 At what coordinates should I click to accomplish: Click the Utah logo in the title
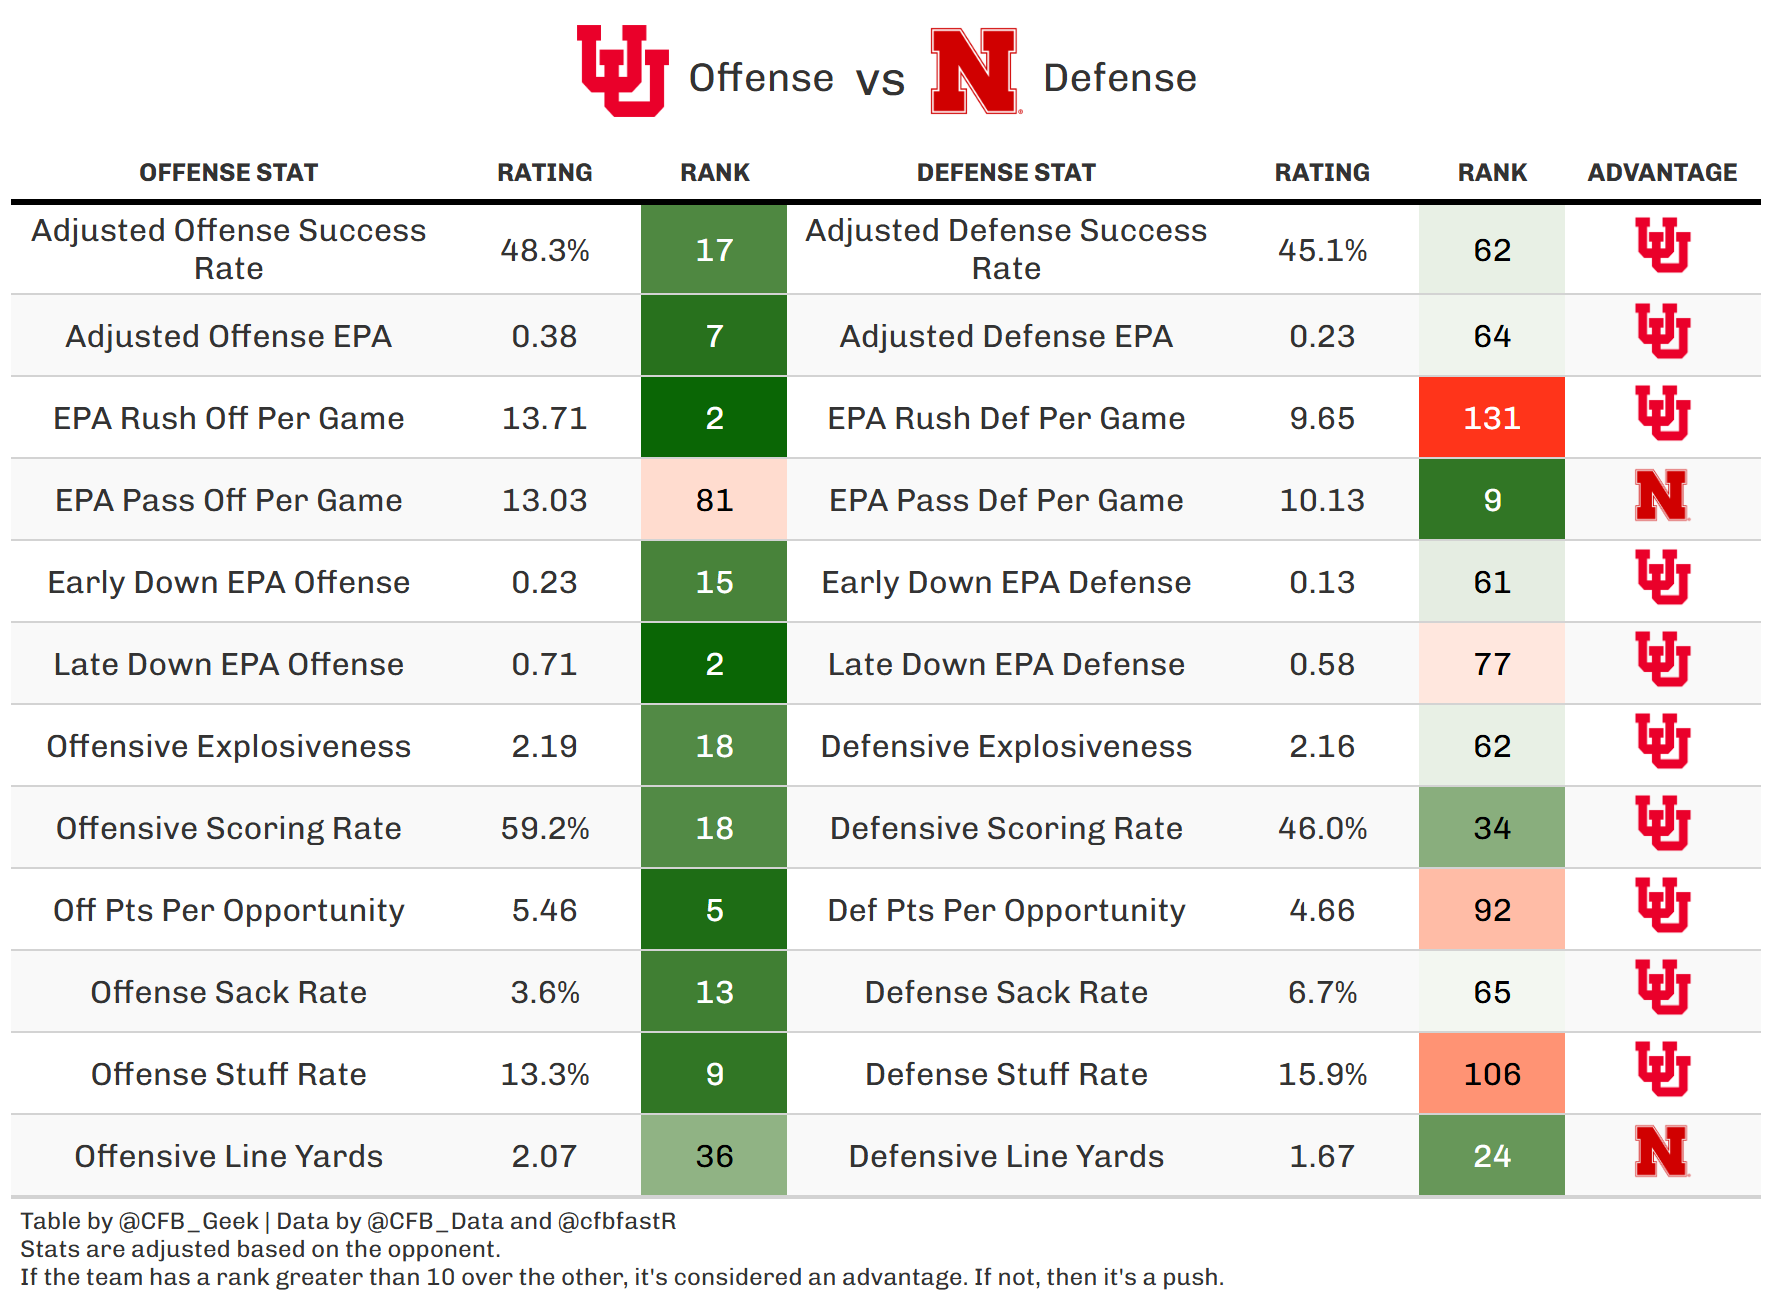[x=622, y=71]
